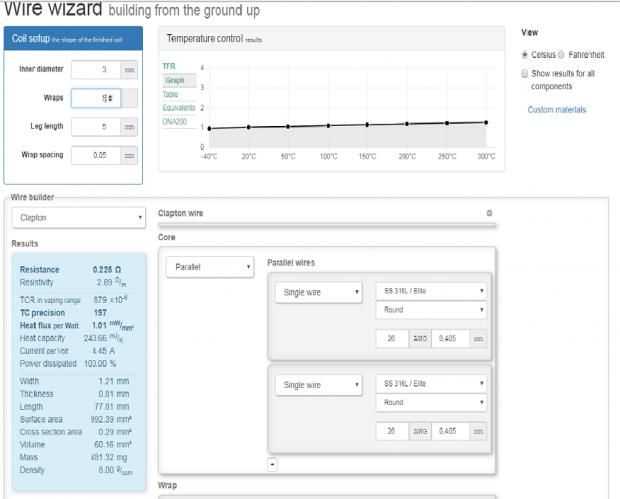Enable Show results for all components
This screenshot has width=620, height=499.
coord(524,74)
